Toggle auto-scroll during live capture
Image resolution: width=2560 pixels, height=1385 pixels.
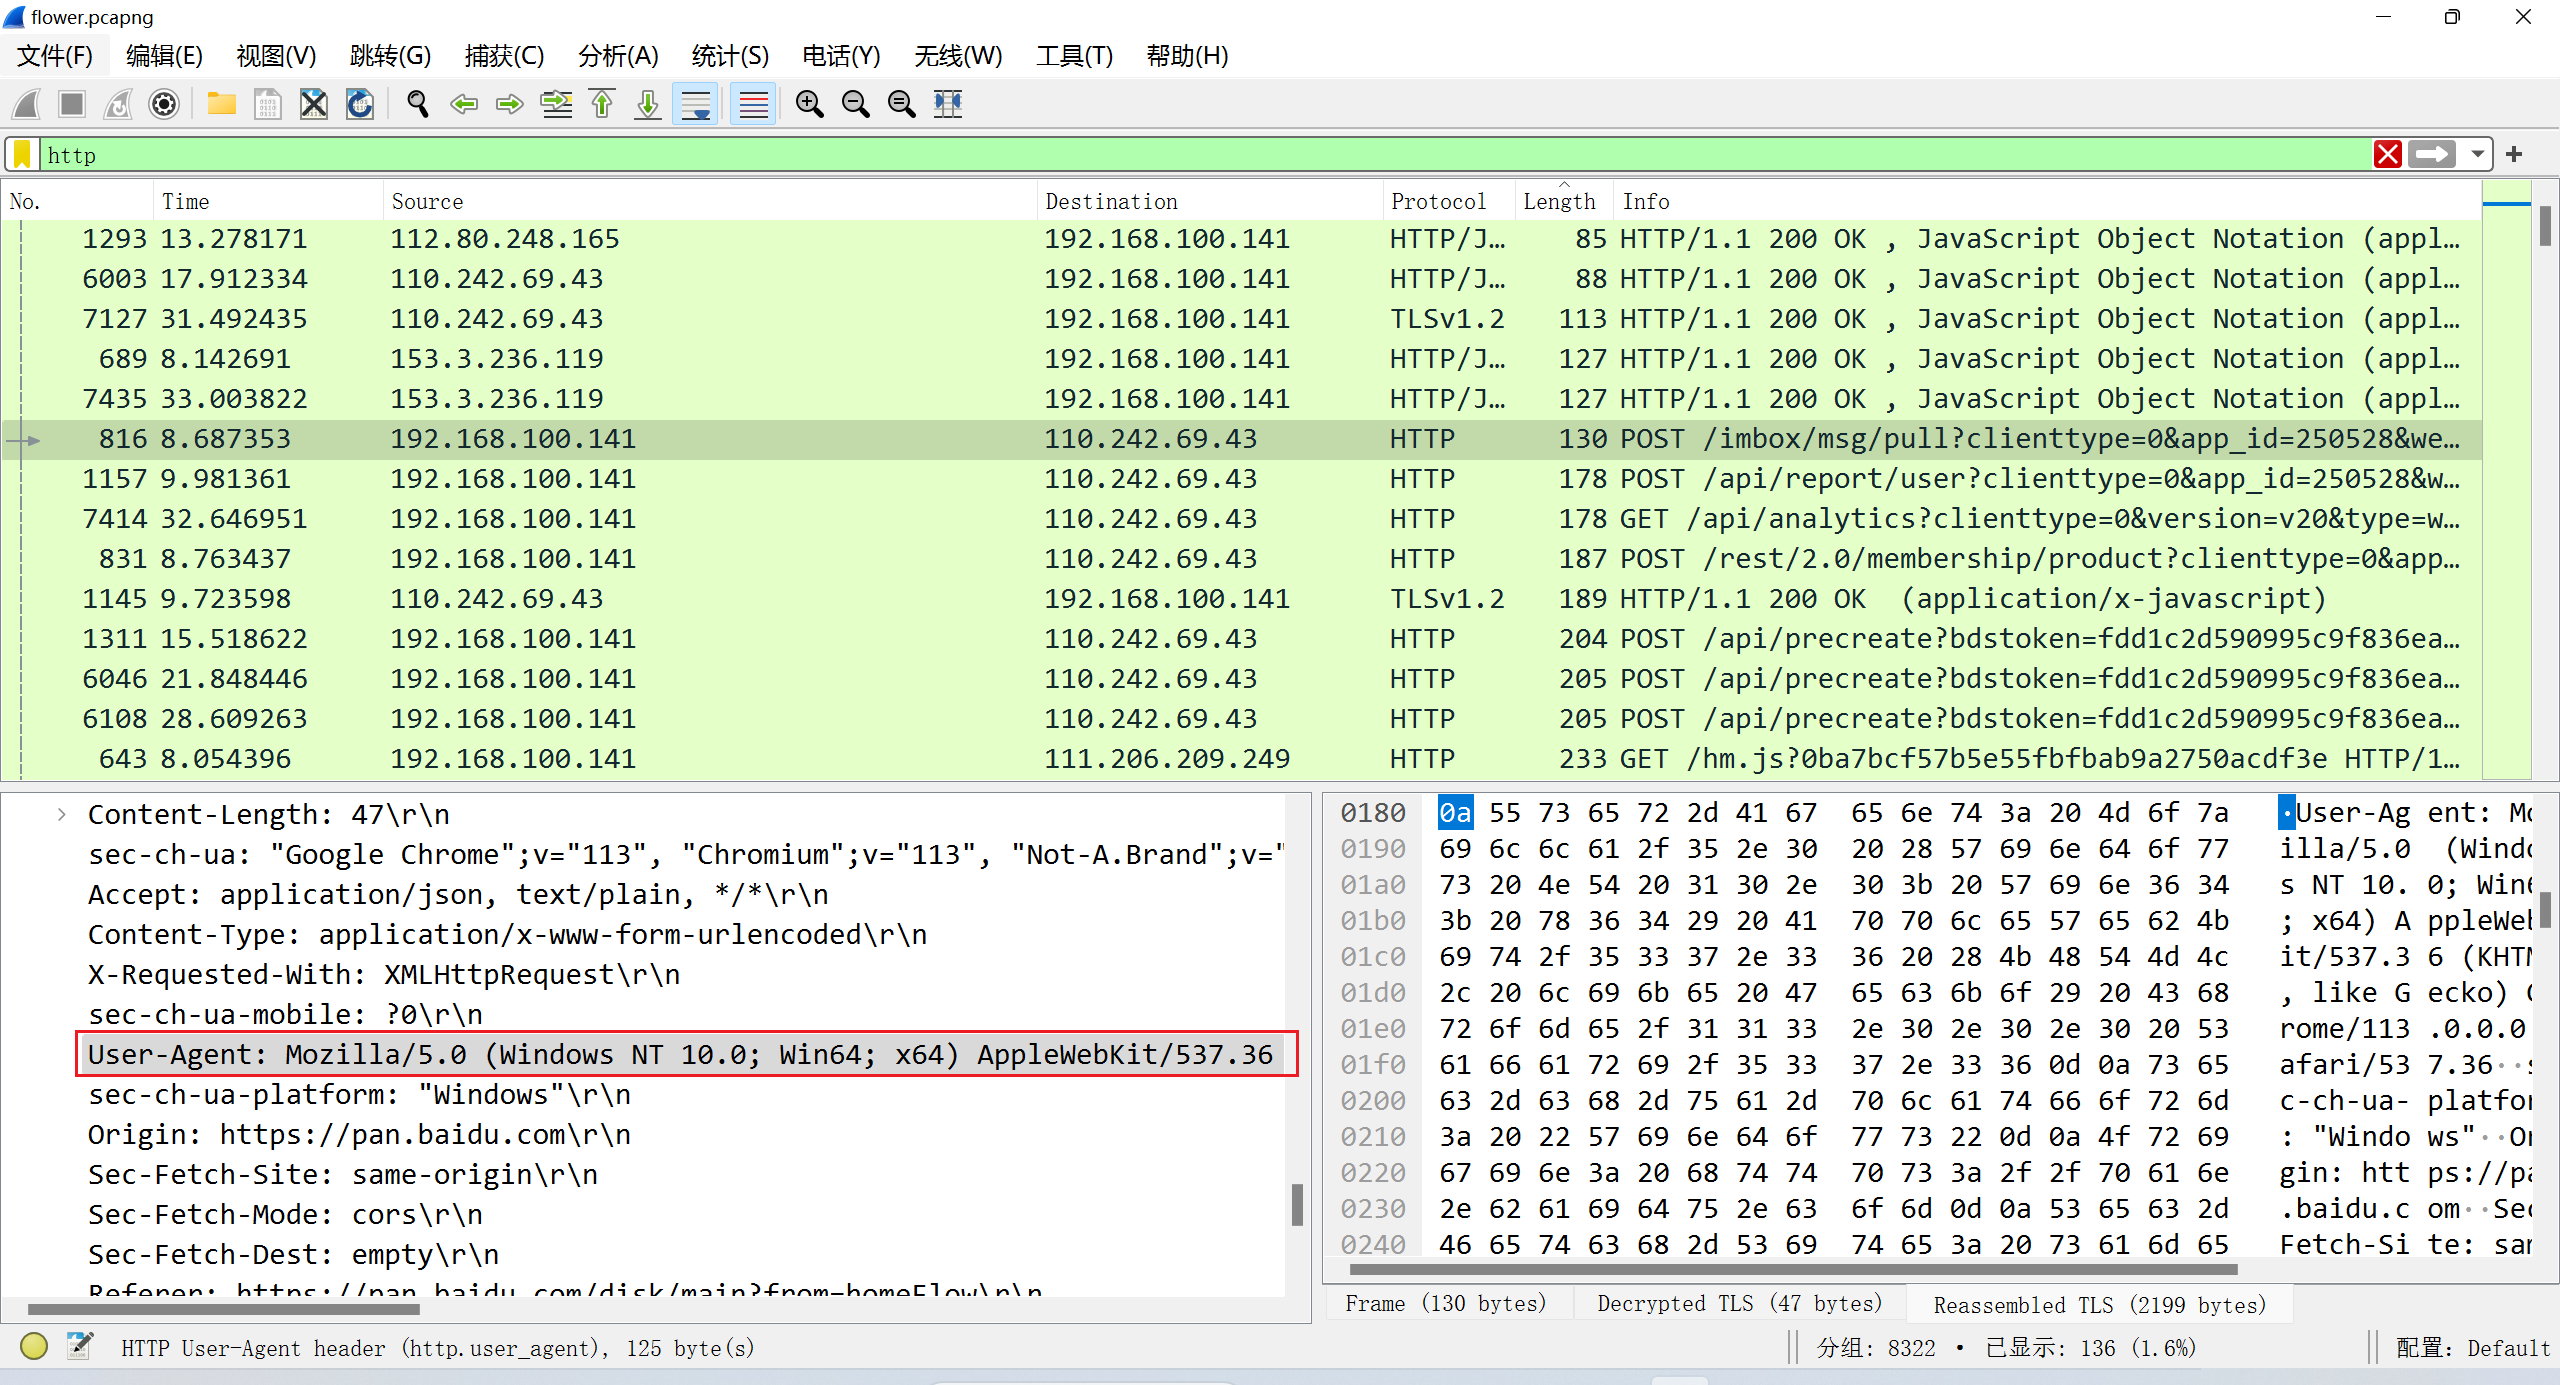coord(696,104)
